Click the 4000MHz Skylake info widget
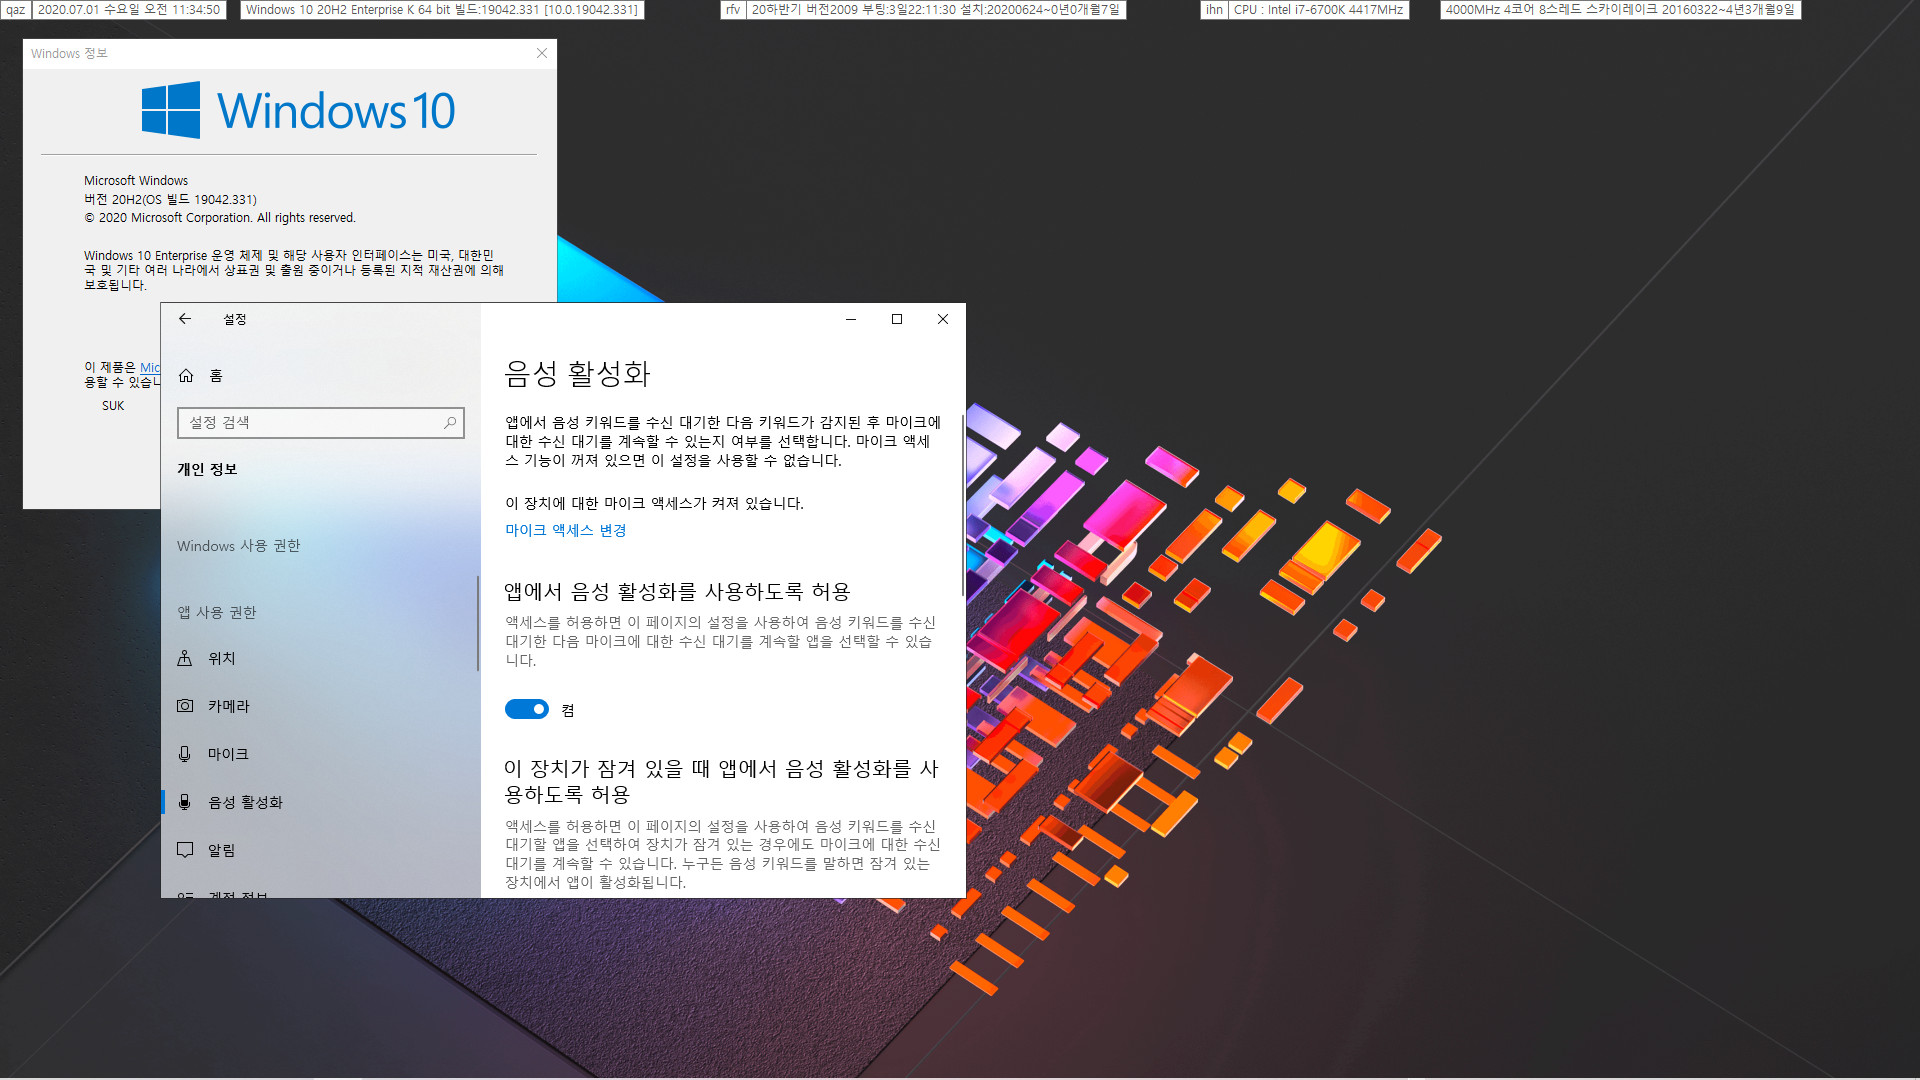The height and width of the screenshot is (1080, 1920). 1620,10
